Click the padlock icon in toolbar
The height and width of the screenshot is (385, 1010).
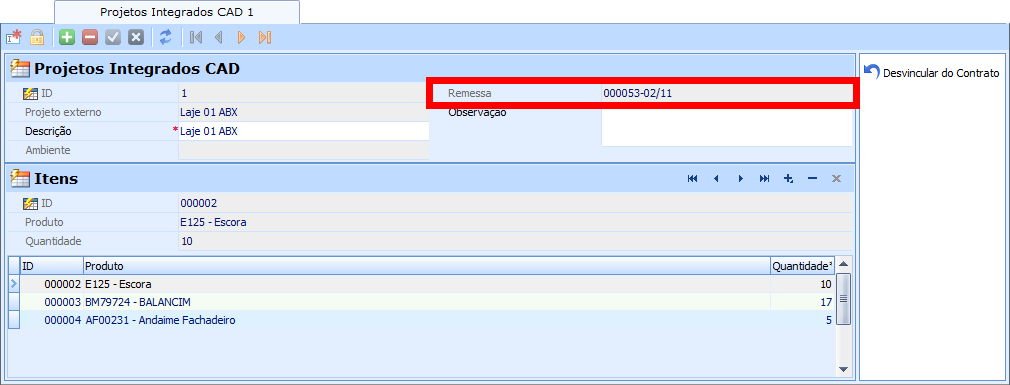coord(37,37)
